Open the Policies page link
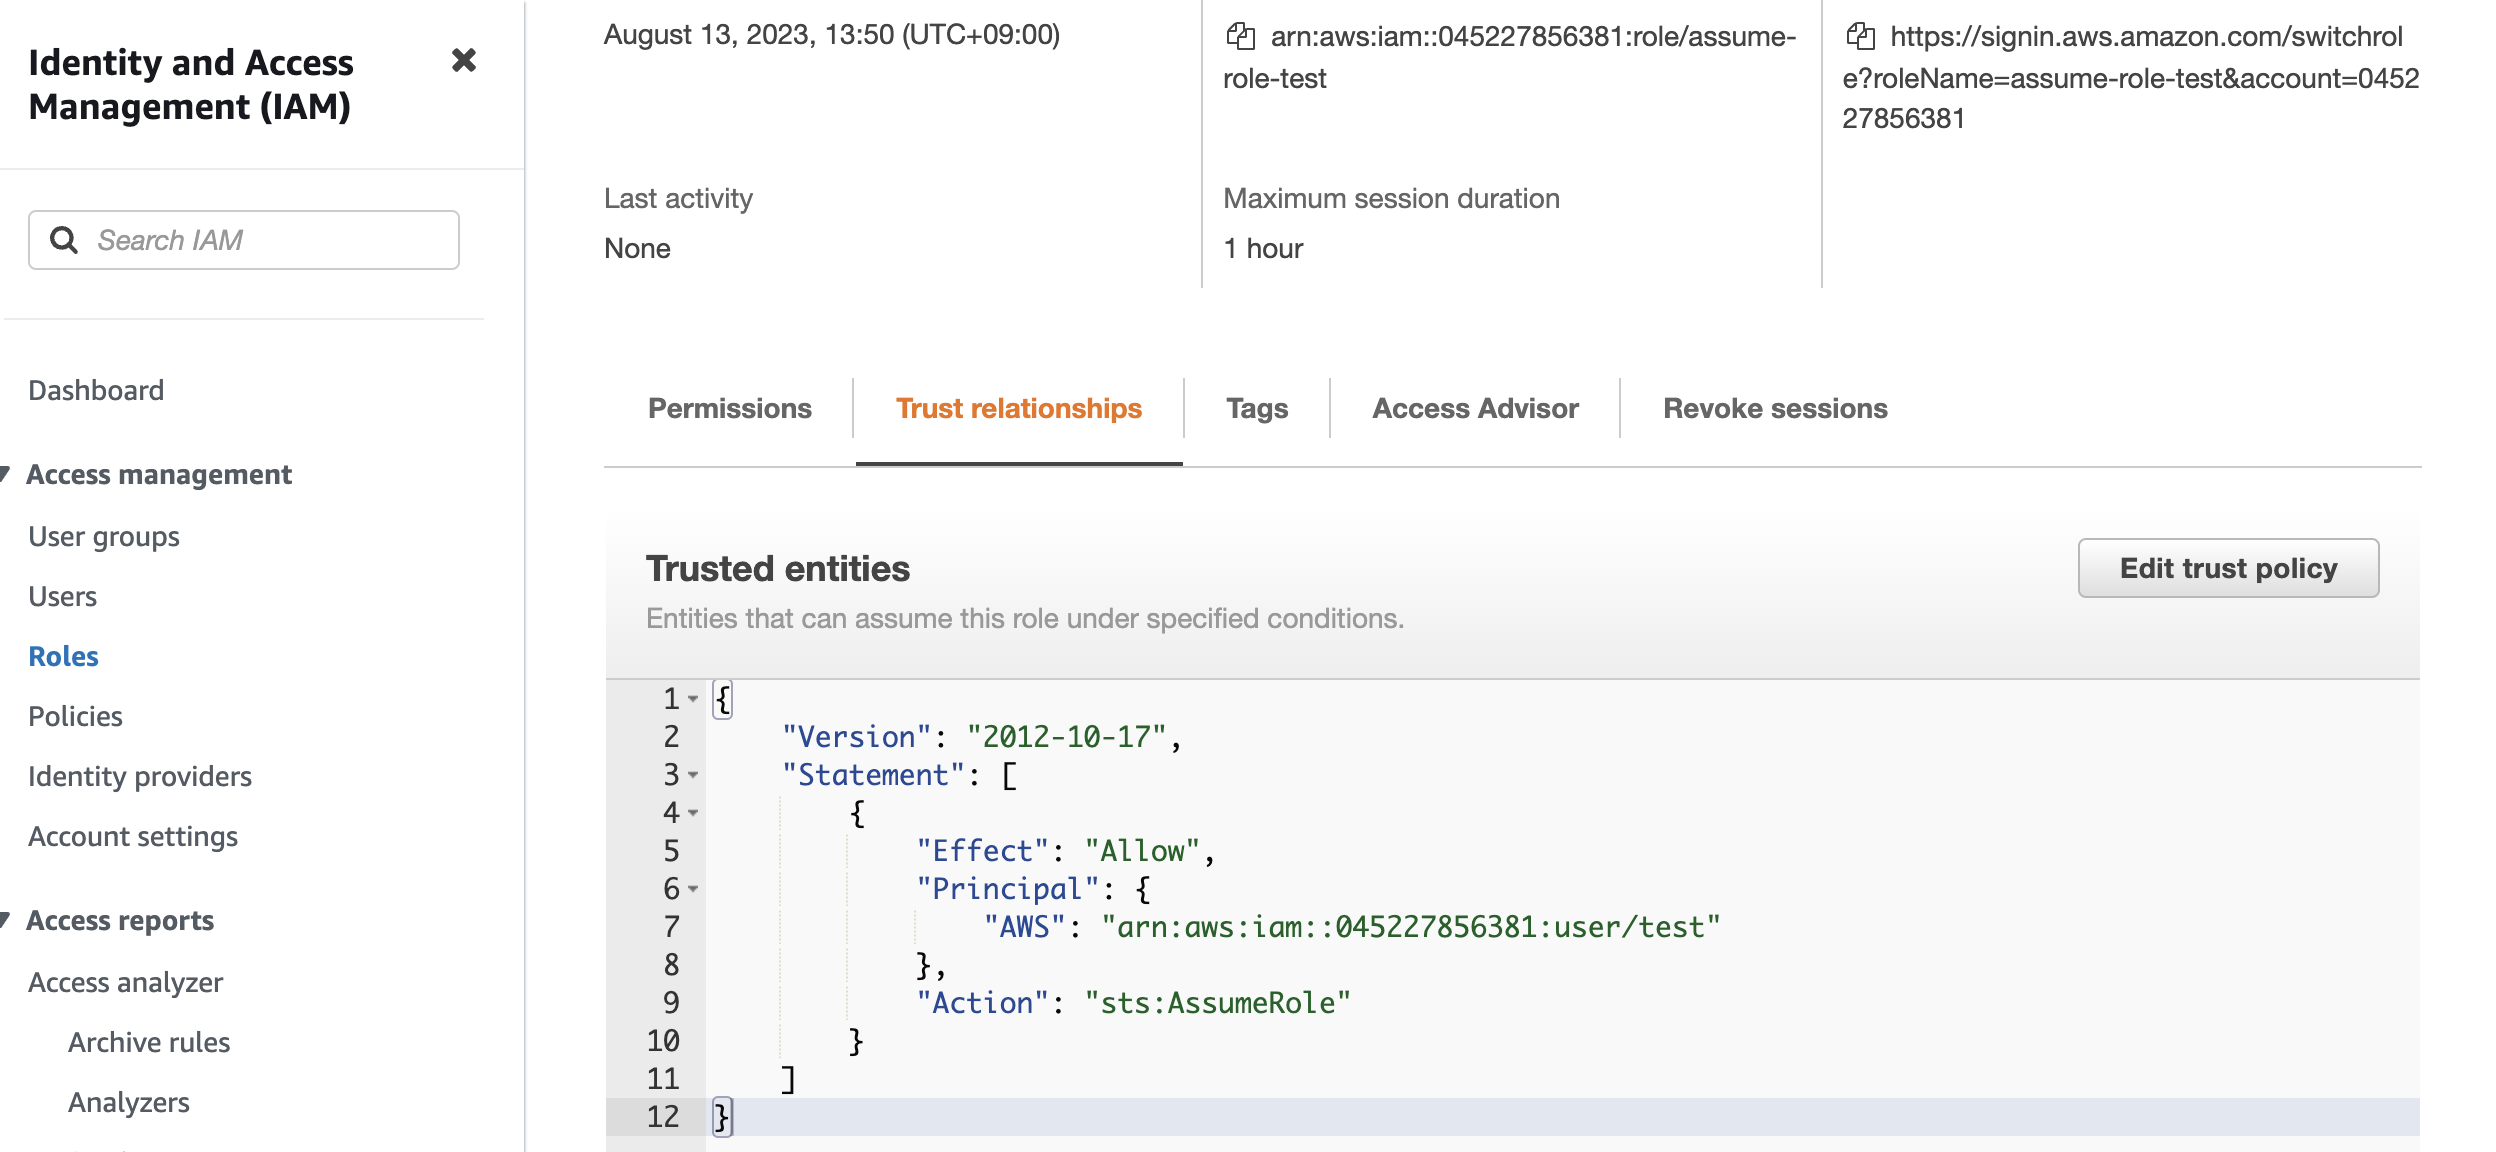Screen dimensions: 2496x1152 tap(75, 717)
